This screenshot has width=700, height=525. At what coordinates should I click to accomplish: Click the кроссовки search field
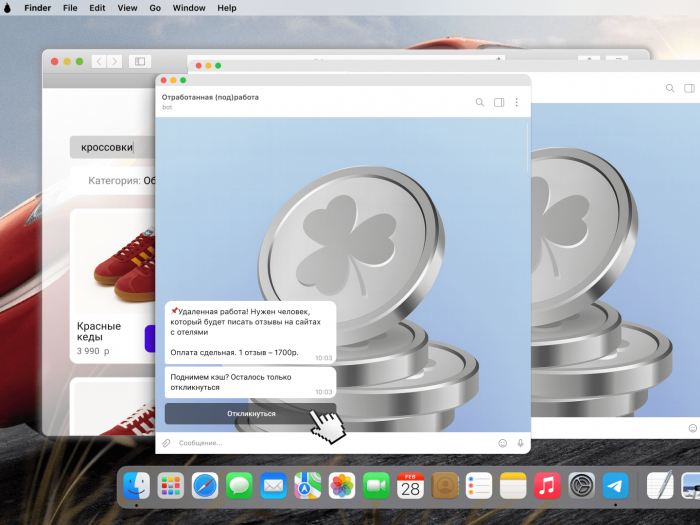(x=112, y=147)
